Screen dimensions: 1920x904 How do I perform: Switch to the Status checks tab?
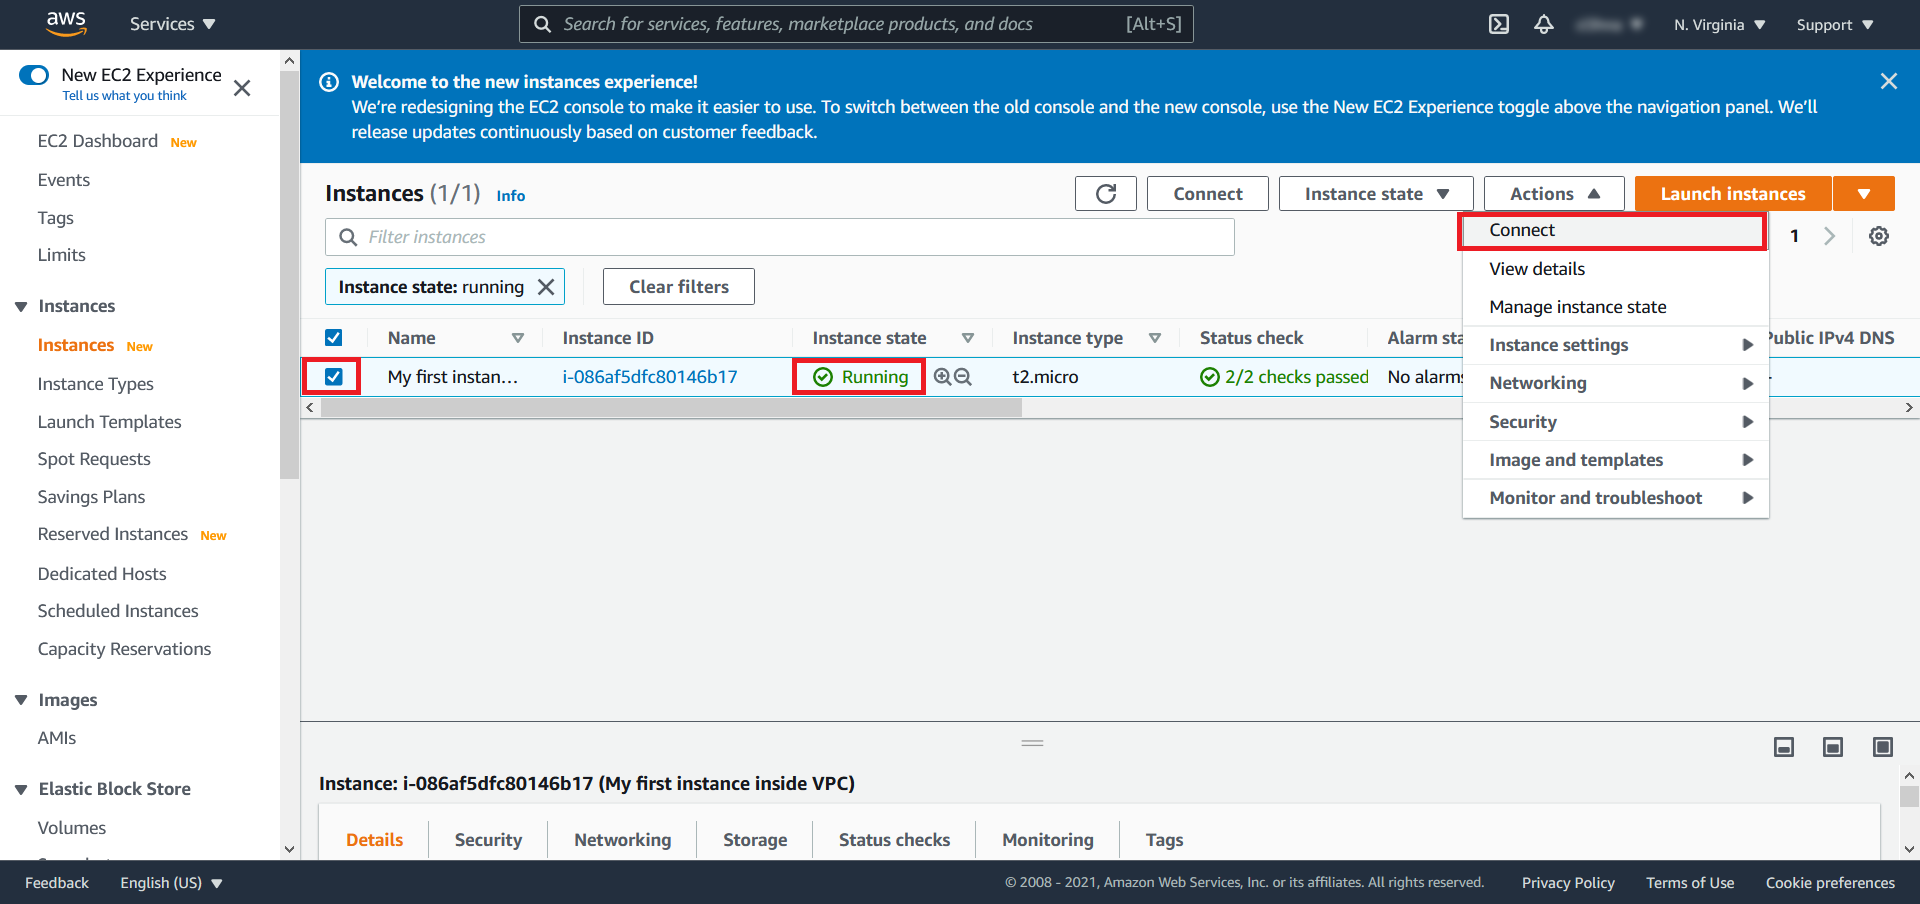click(894, 840)
